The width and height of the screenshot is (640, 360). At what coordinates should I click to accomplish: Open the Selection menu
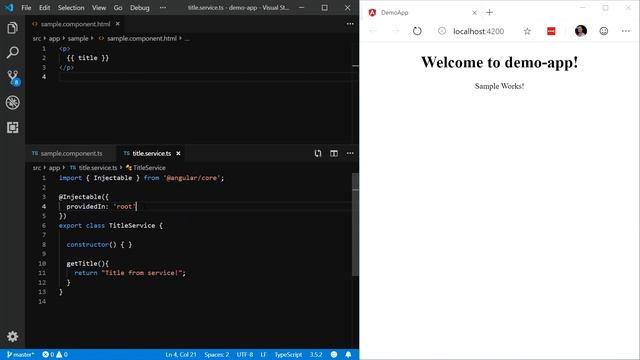click(71, 7)
